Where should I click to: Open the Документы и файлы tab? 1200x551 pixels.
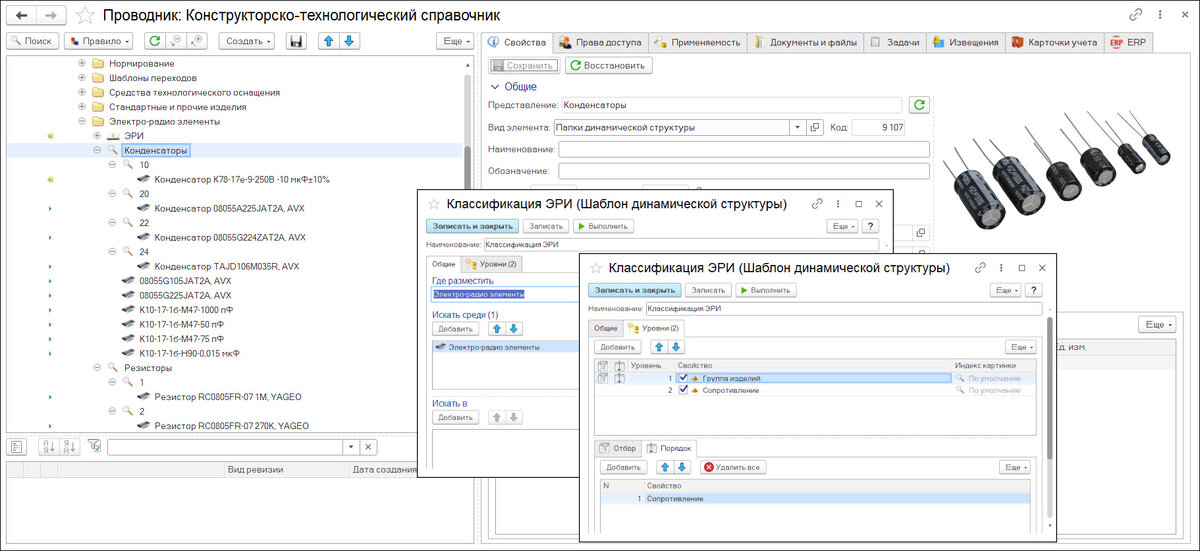coord(805,42)
